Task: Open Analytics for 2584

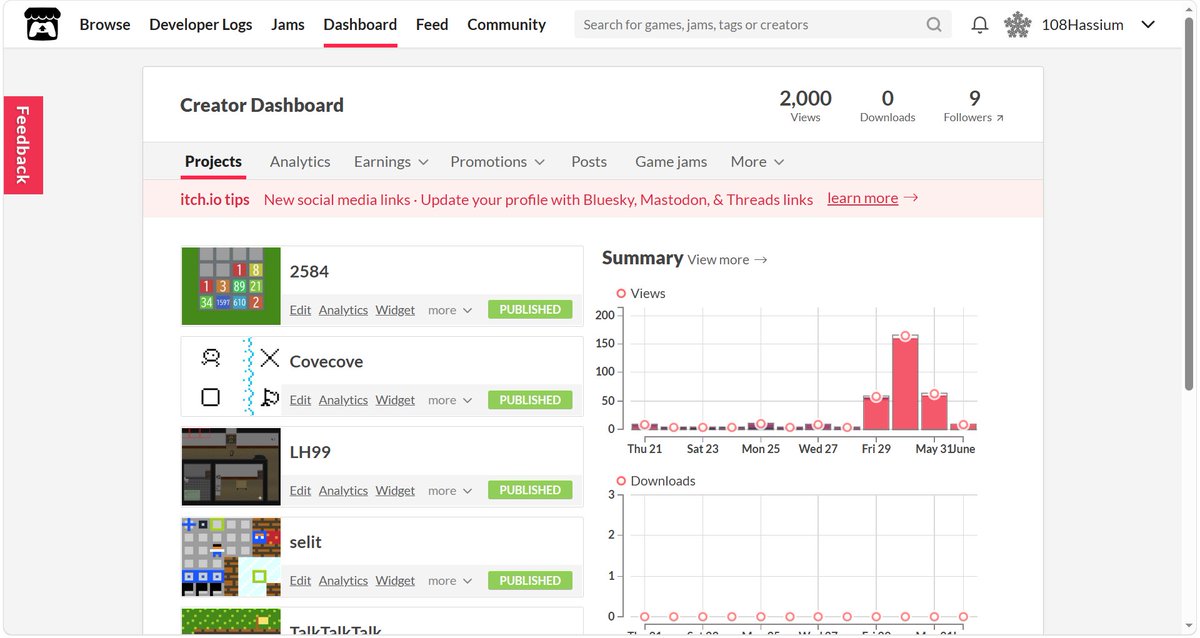Action: [x=343, y=310]
